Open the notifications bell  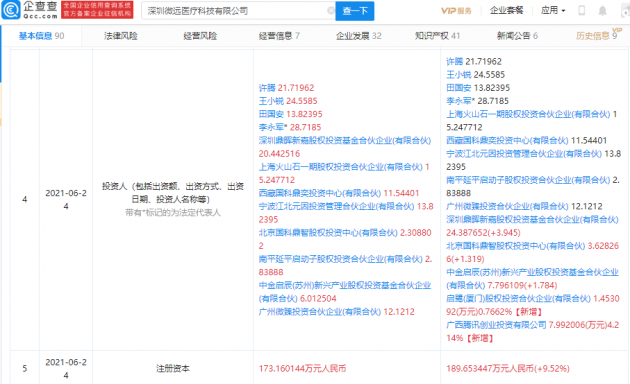point(602,11)
